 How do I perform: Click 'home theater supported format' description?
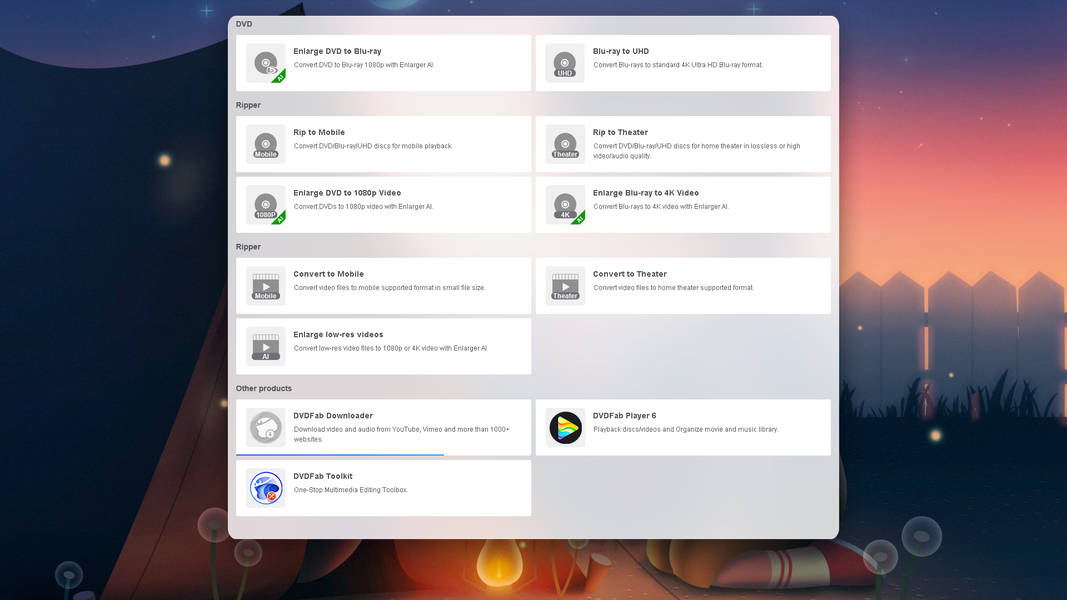coord(673,288)
